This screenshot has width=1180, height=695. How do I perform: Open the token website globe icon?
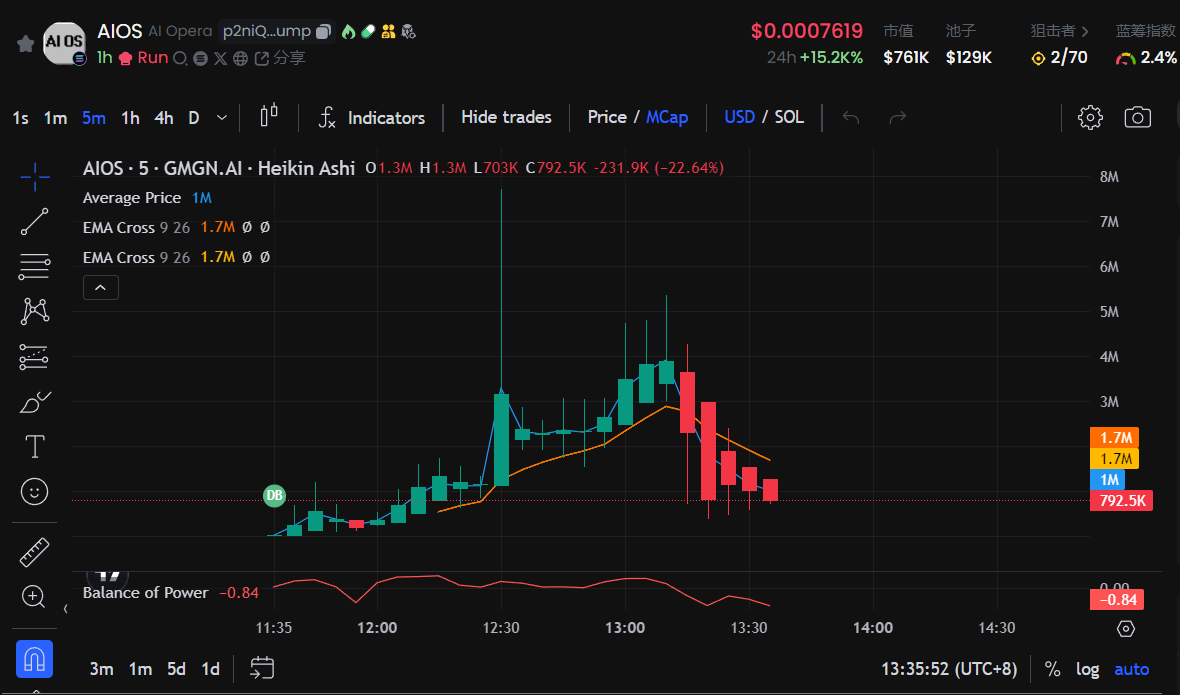click(241, 58)
